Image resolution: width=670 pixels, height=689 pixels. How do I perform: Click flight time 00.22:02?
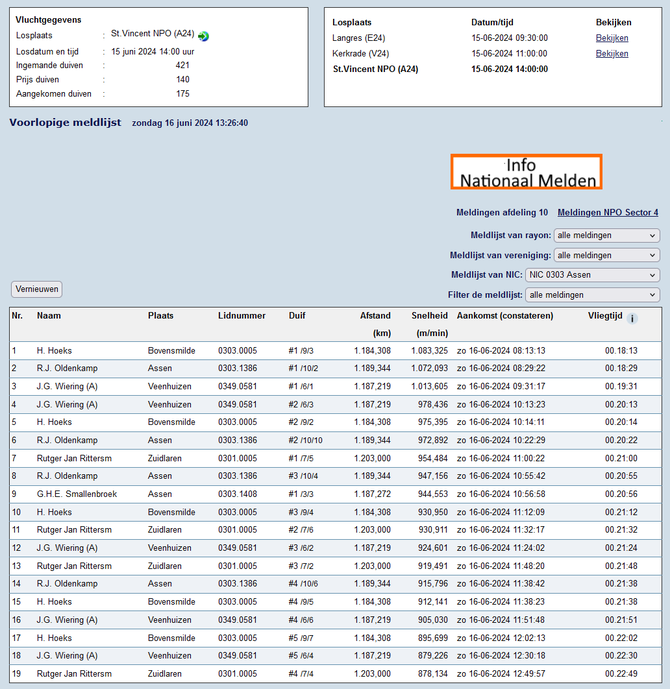click(621, 638)
